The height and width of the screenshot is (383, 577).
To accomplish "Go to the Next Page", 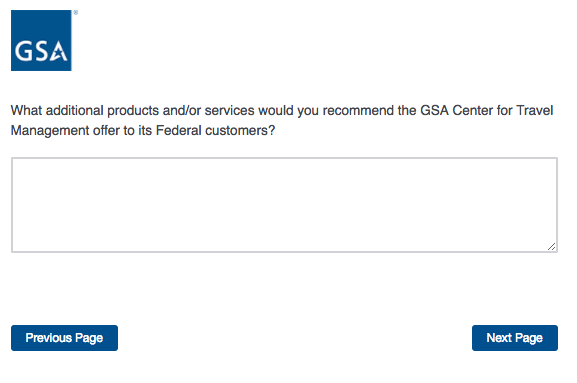I will [x=514, y=338].
